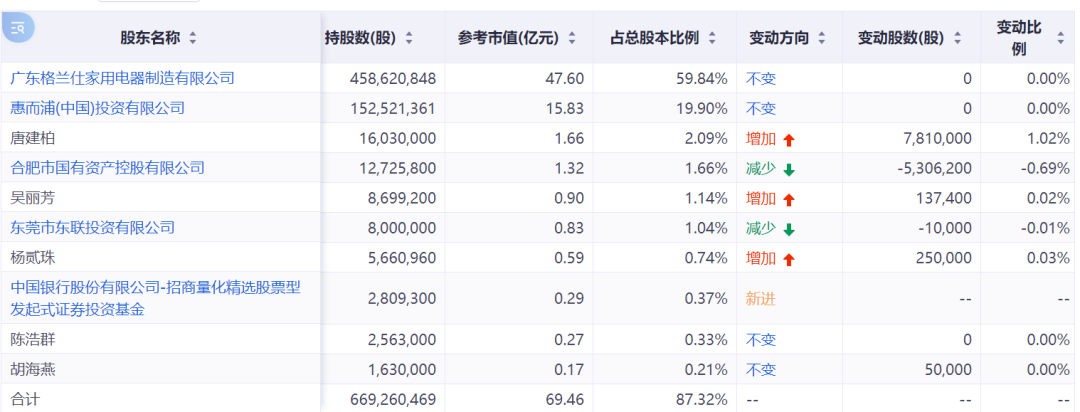Click total shares 669,260,469
This screenshot has width=1080, height=412.
(x=392, y=399)
